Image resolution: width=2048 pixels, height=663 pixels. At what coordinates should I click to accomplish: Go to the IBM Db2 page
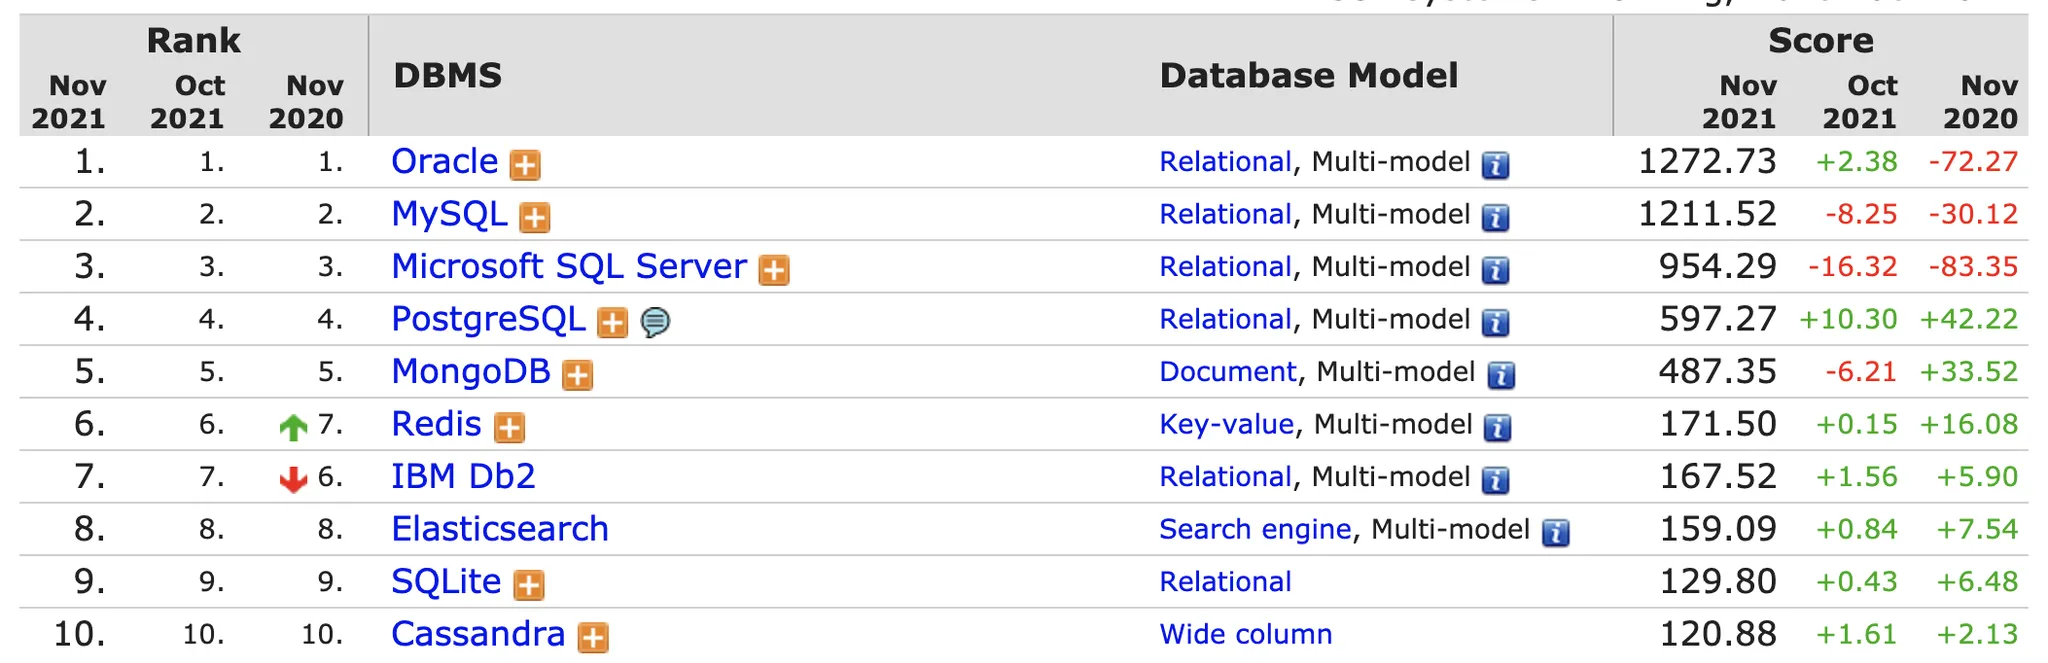click(x=463, y=476)
